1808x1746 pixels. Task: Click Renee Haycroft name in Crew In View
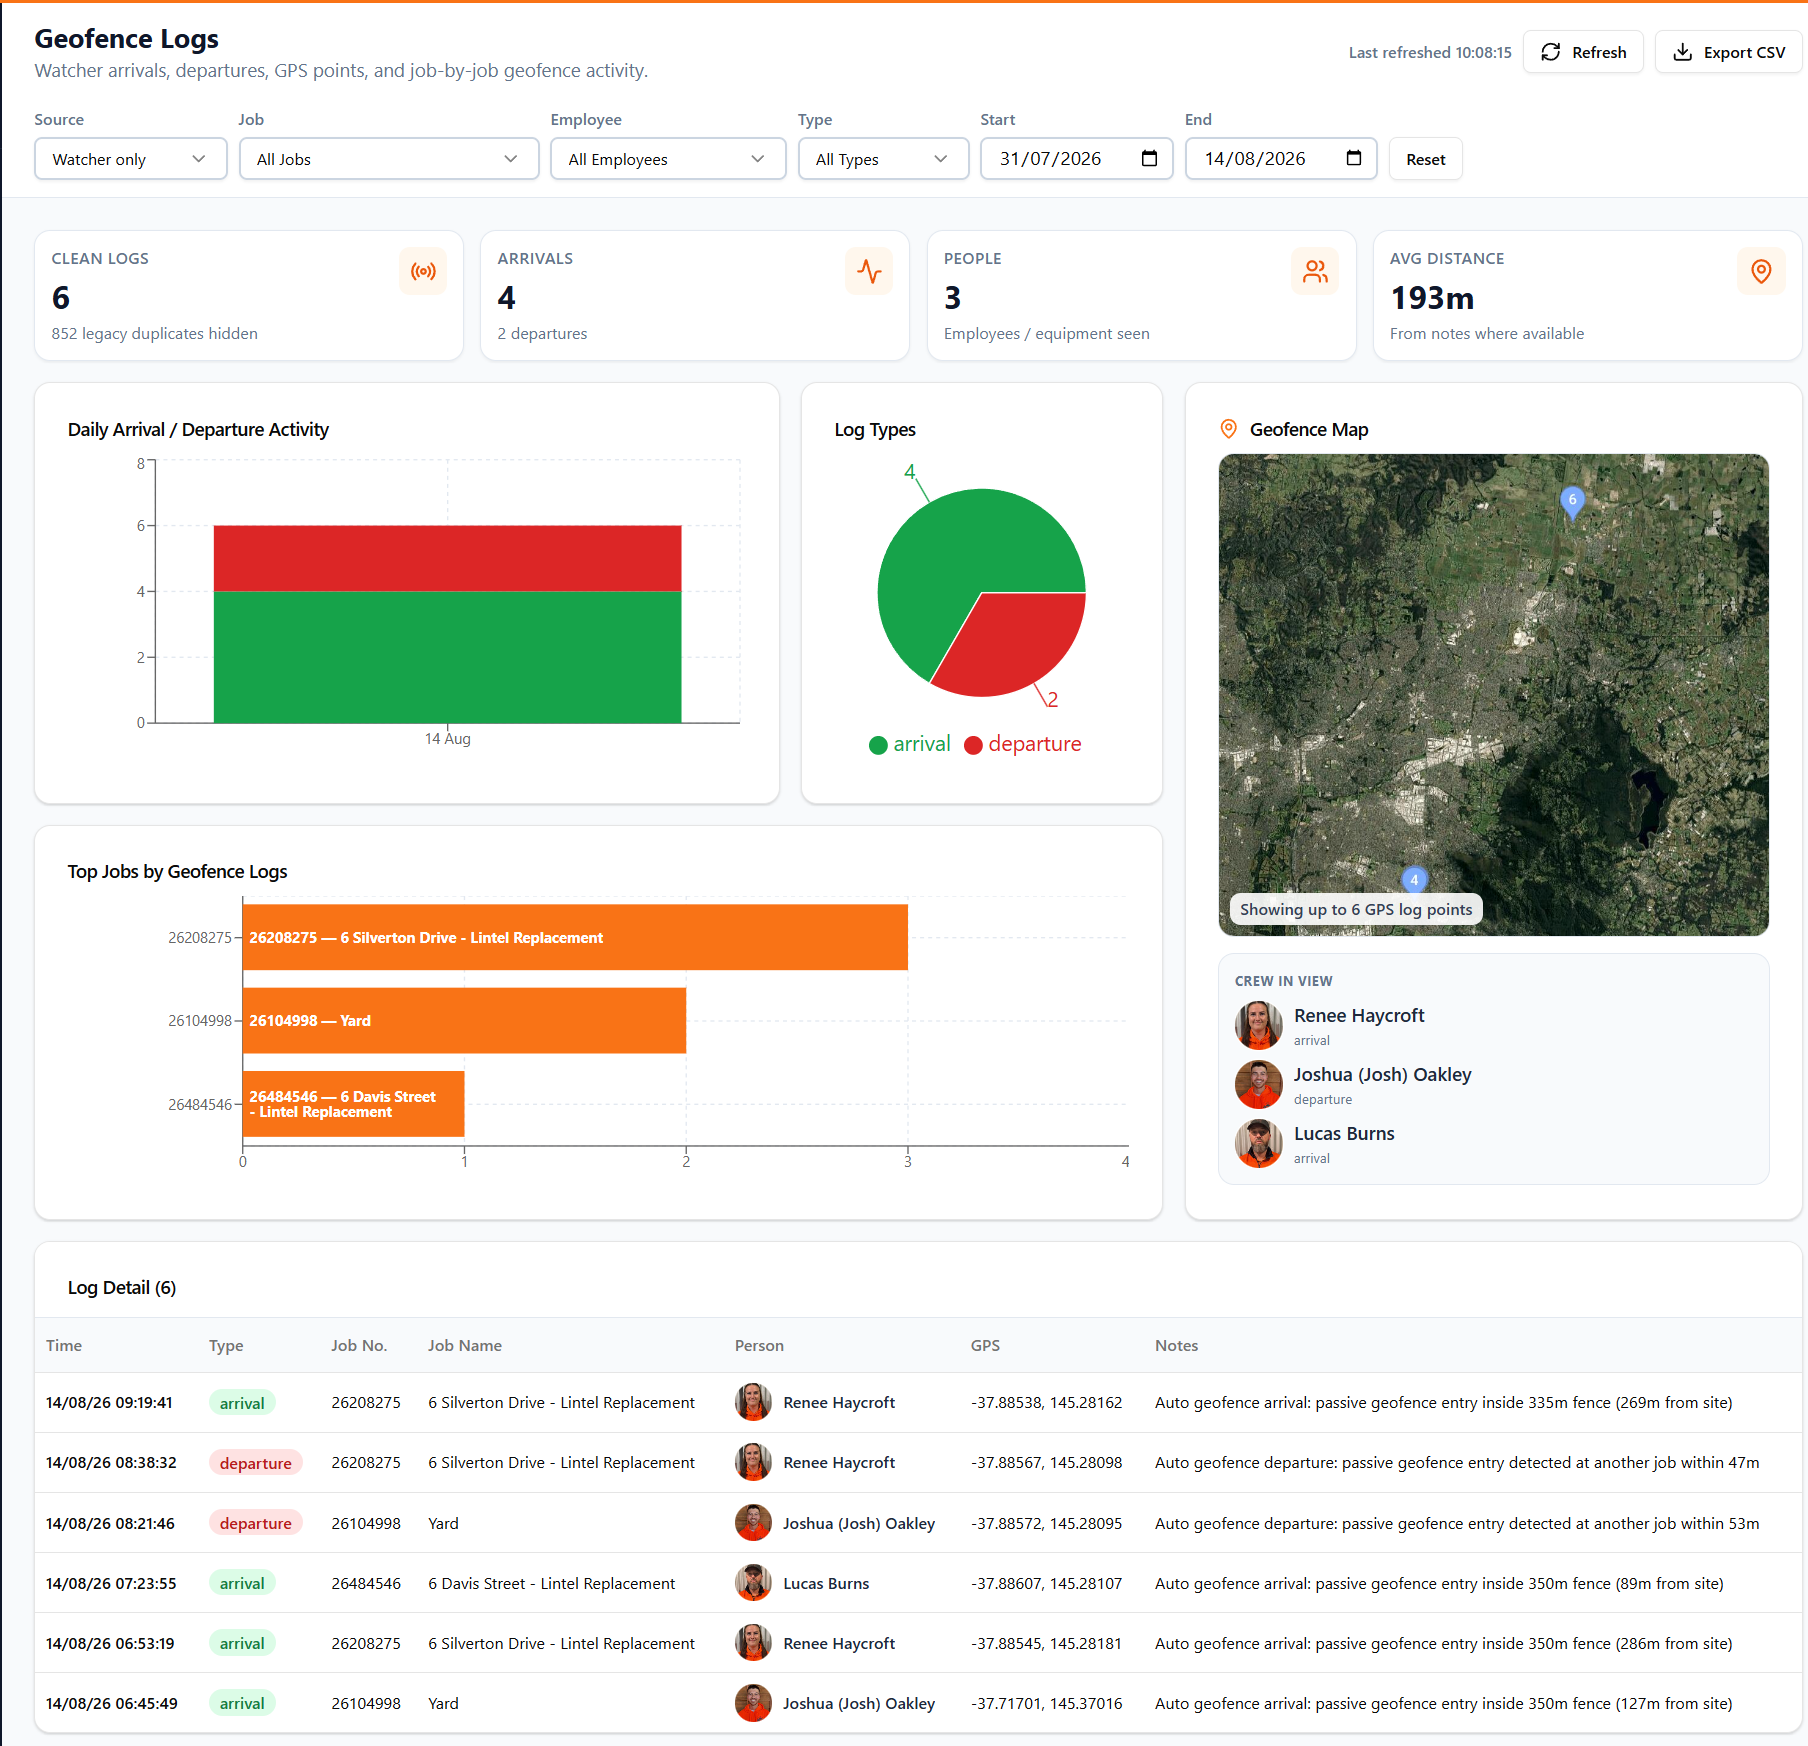(1359, 1015)
